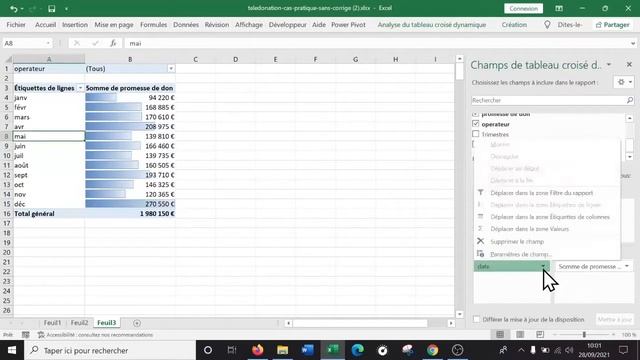The height and width of the screenshot is (360, 640).
Task: Click the Task View icon in the taskbar
Action: (232, 350)
